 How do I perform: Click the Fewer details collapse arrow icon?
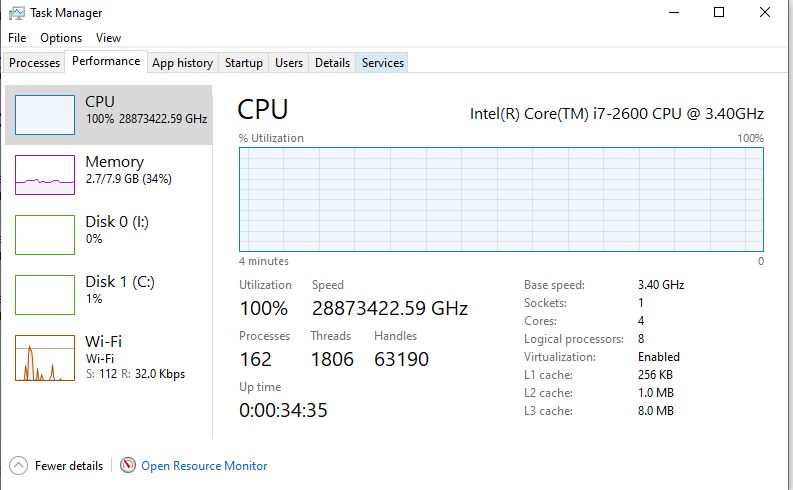[x=18, y=466]
